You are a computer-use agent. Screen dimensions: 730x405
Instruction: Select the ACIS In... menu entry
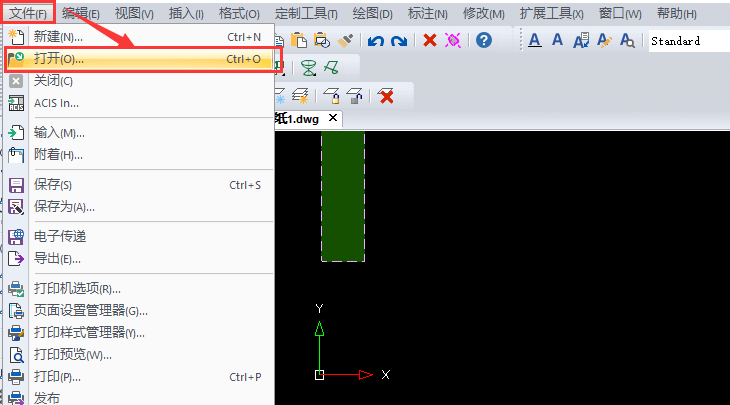tap(139, 103)
